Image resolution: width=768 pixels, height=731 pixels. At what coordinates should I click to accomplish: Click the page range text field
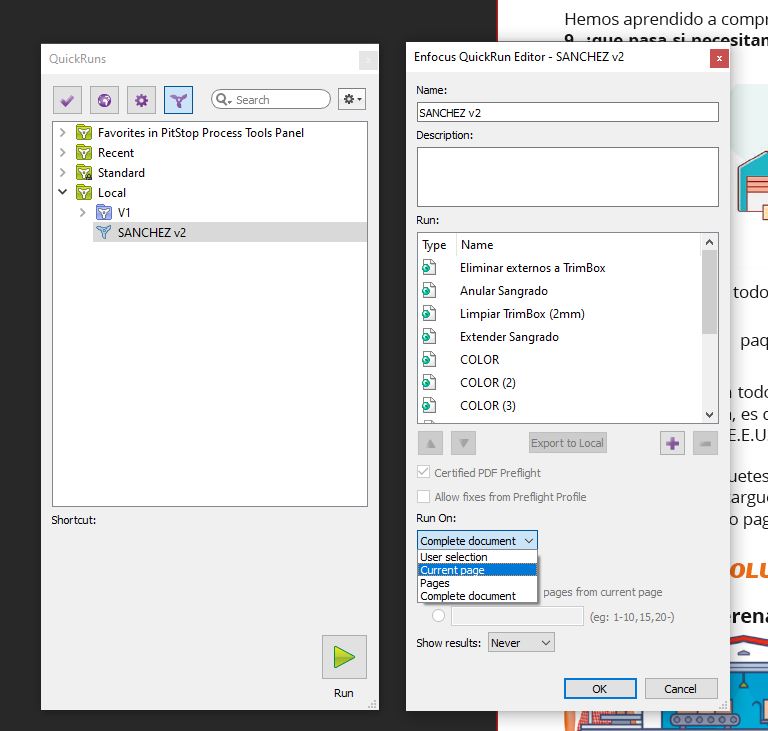pos(517,616)
